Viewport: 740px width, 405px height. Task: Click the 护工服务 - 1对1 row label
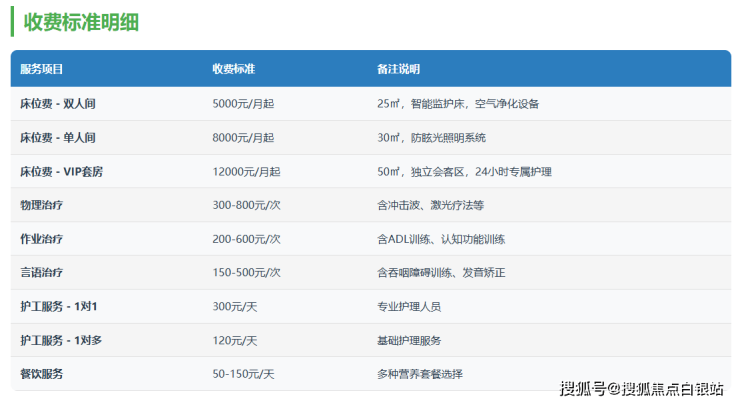tap(59, 306)
